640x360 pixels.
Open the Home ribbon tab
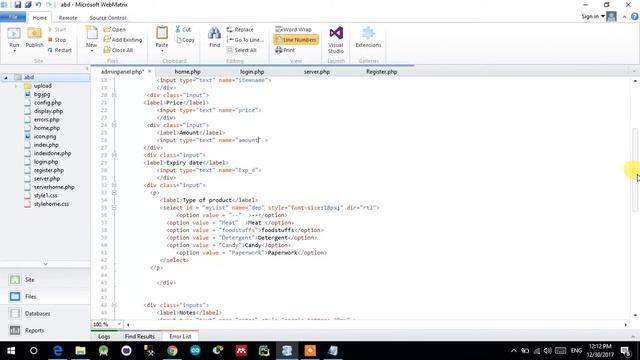[40, 18]
